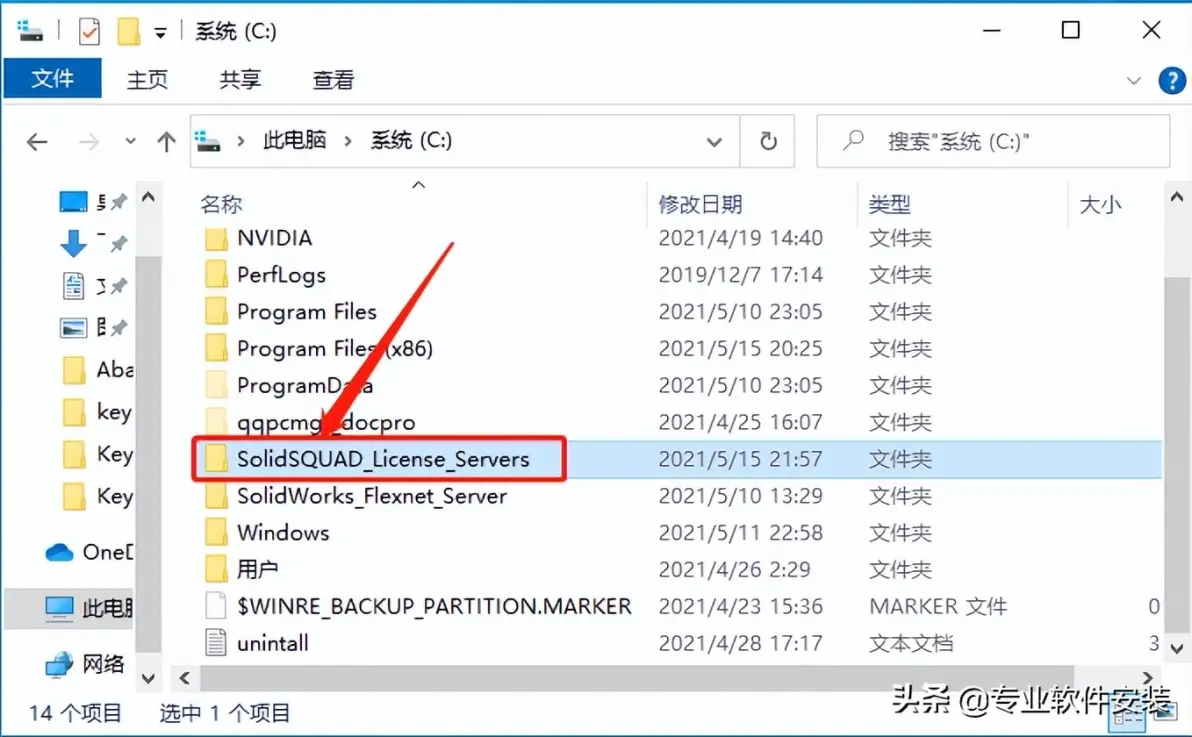Click the NVIDIA folder icon
The width and height of the screenshot is (1192, 737).
[x=216, y=238]
